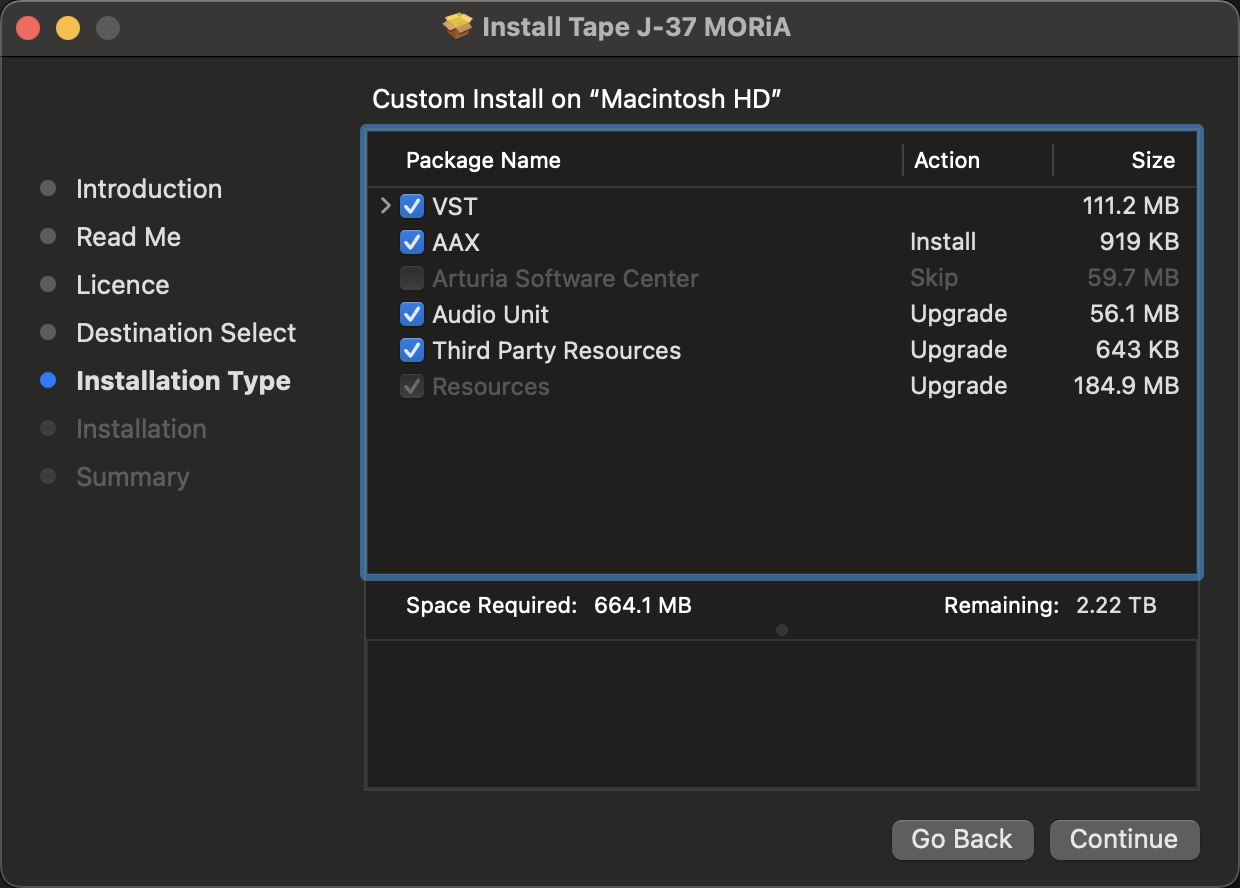Click the red close window button
The width and height of the screenshot is (1240, 888).
[28, 28]
